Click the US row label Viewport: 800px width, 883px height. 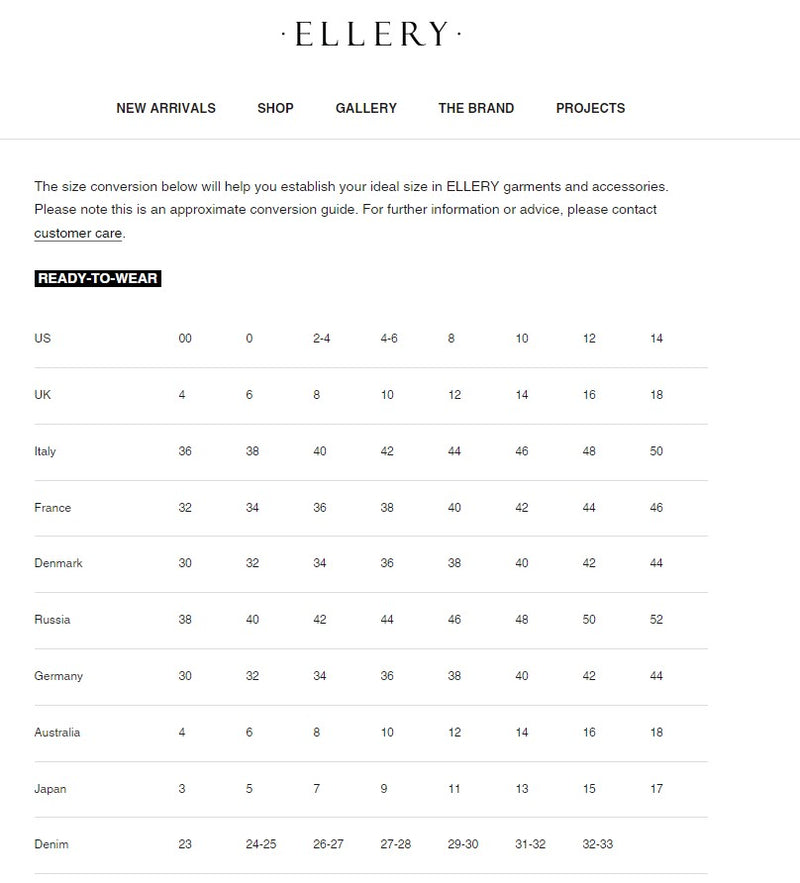coord(42,338)
